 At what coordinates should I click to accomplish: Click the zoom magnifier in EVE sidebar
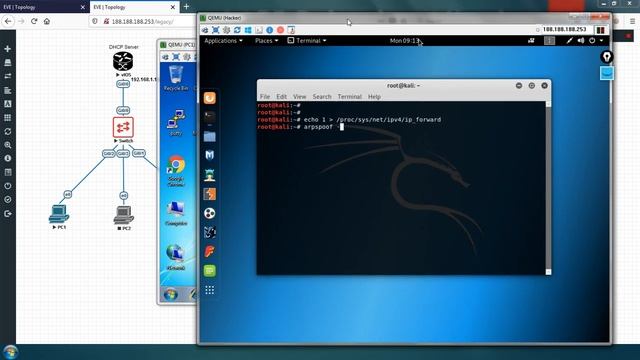pos(7,145)
